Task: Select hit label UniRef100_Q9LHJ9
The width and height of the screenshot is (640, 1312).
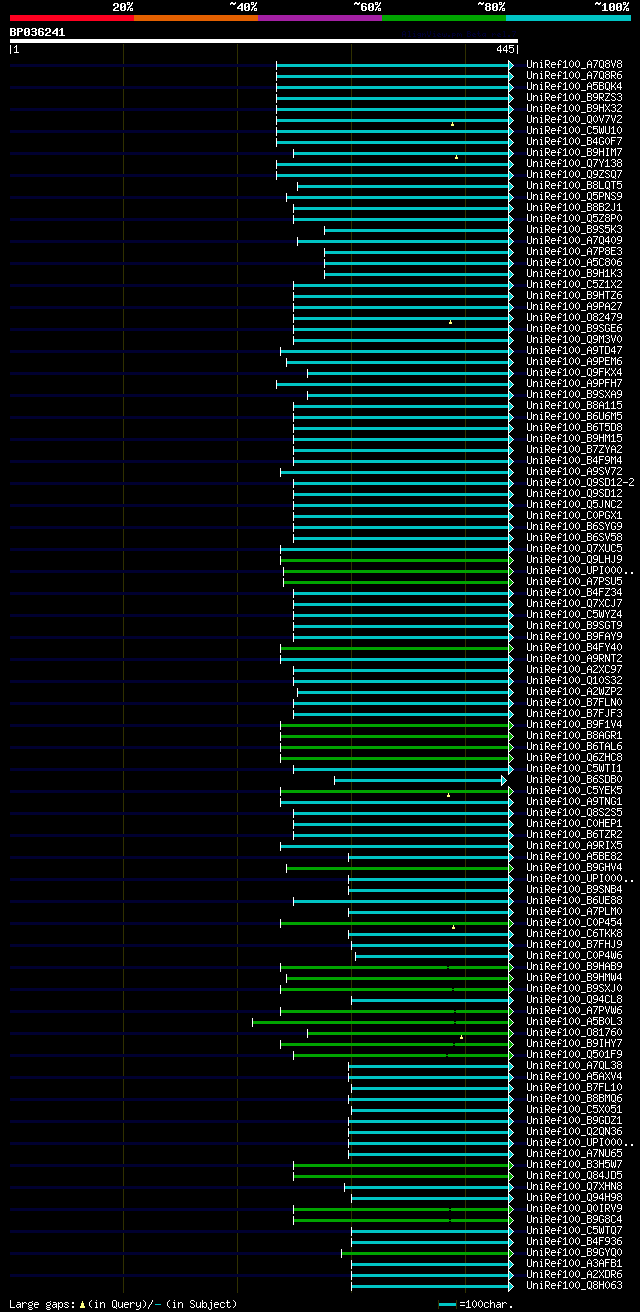Action: [x=574, y=560]
